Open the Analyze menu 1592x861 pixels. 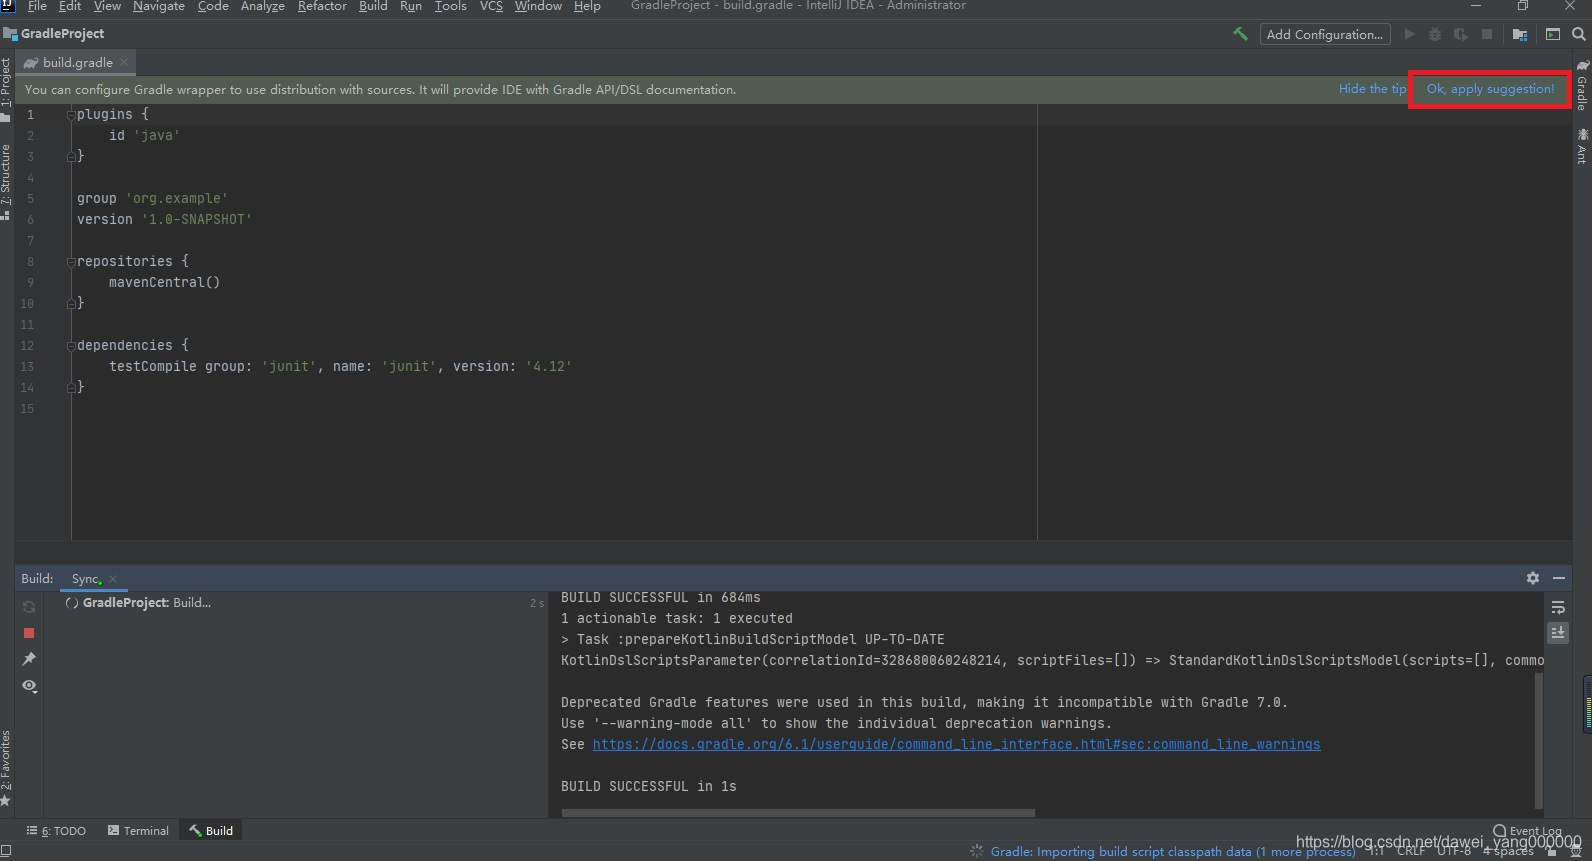pos(263,6)
